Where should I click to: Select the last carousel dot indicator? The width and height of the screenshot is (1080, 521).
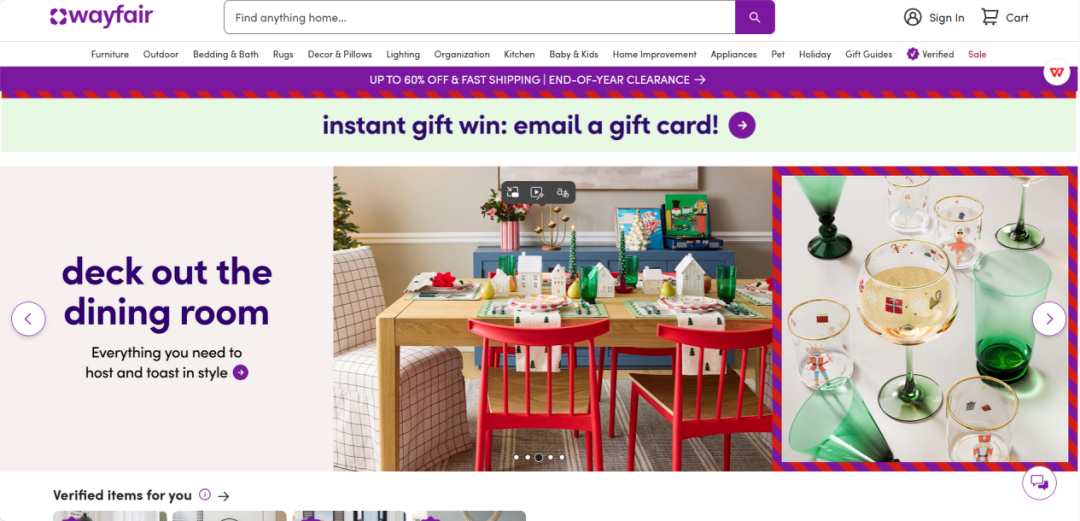pyautogui.click(x=561, y=457)
